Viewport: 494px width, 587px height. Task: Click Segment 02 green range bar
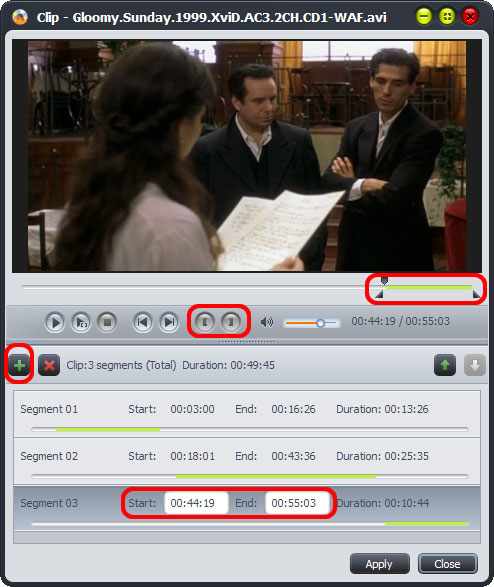pos(276,477)
